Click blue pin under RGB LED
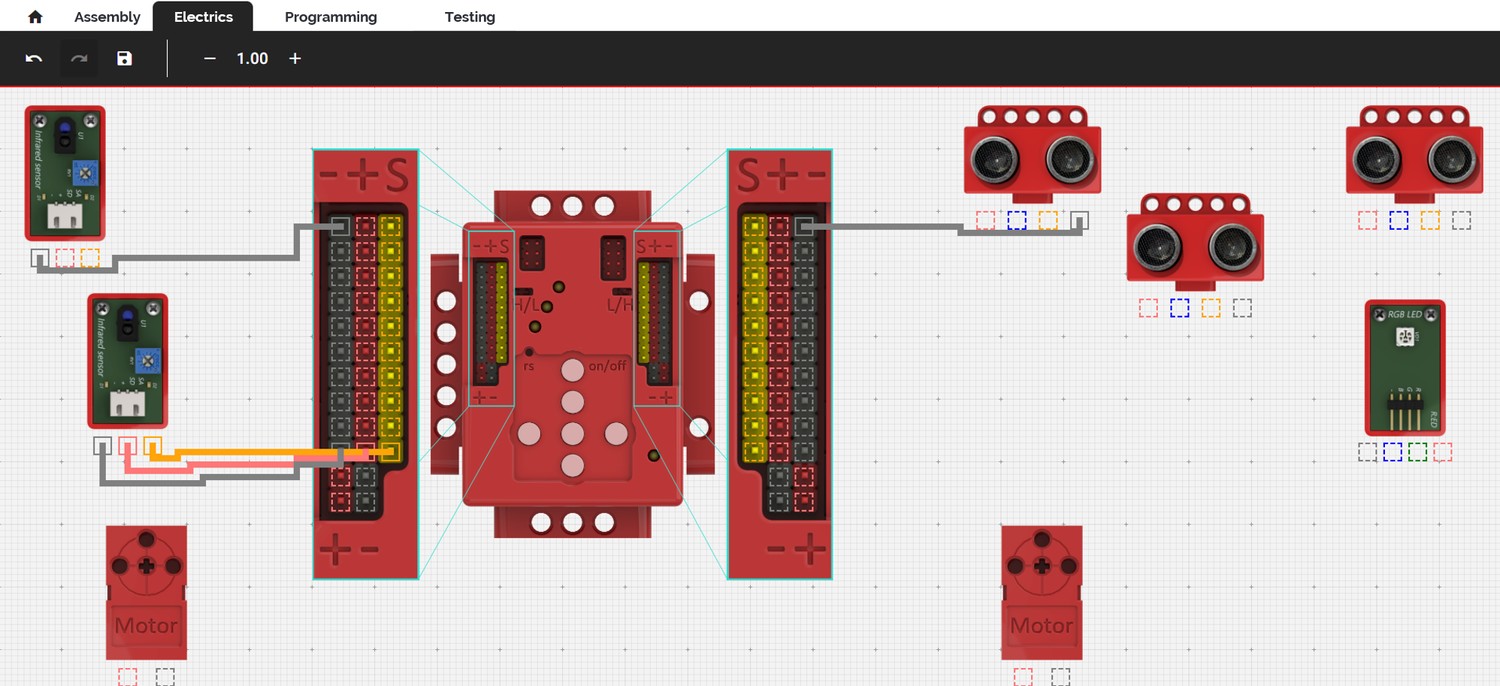 pyautogui.click(x=1392, y=452)
